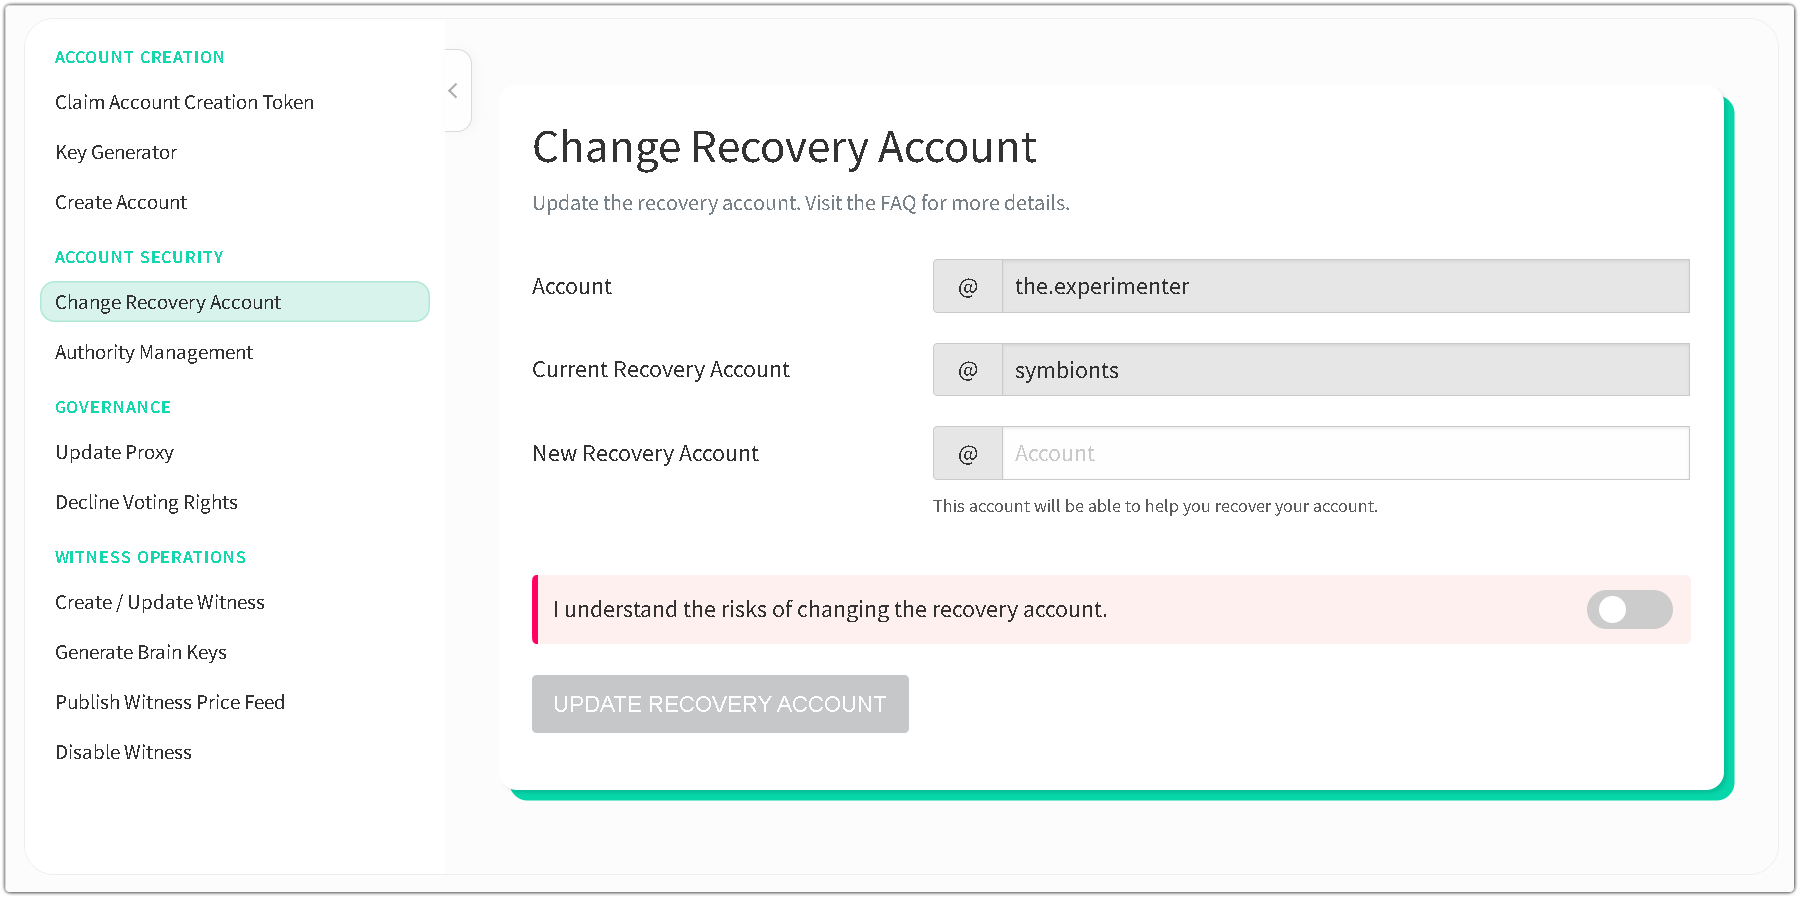This screenshot has width=1799, height=897.
Task: Click the @ icon beside the Account field
Action: coord(967,287)
